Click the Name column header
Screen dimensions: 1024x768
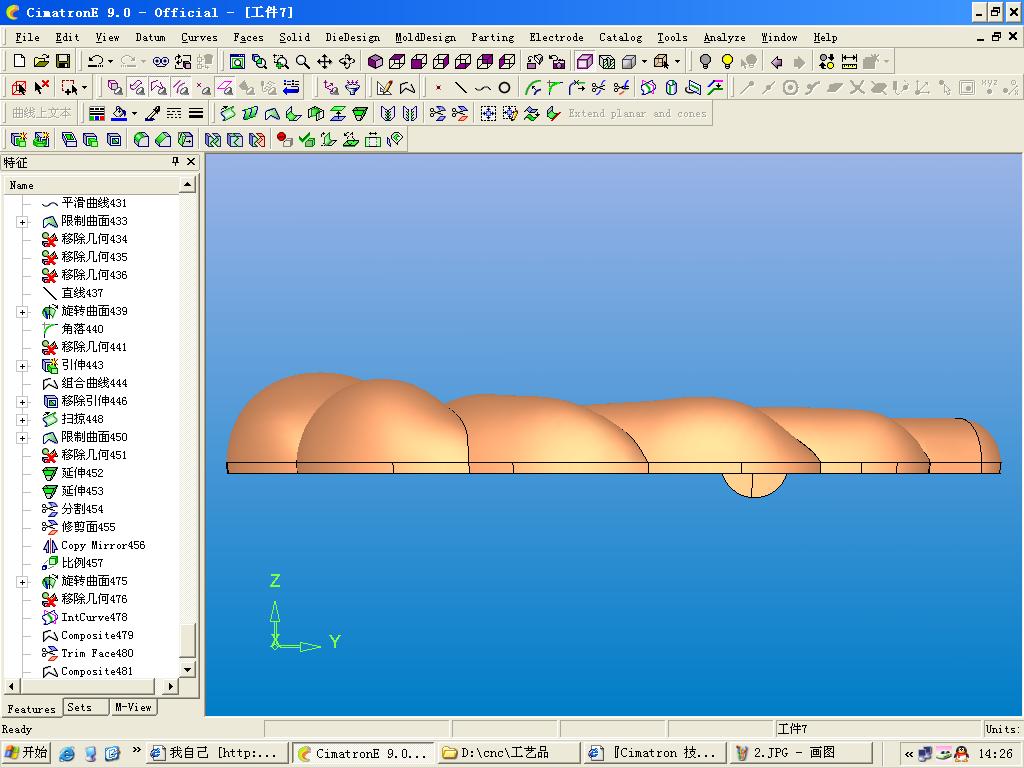click(x=91, y=185)
